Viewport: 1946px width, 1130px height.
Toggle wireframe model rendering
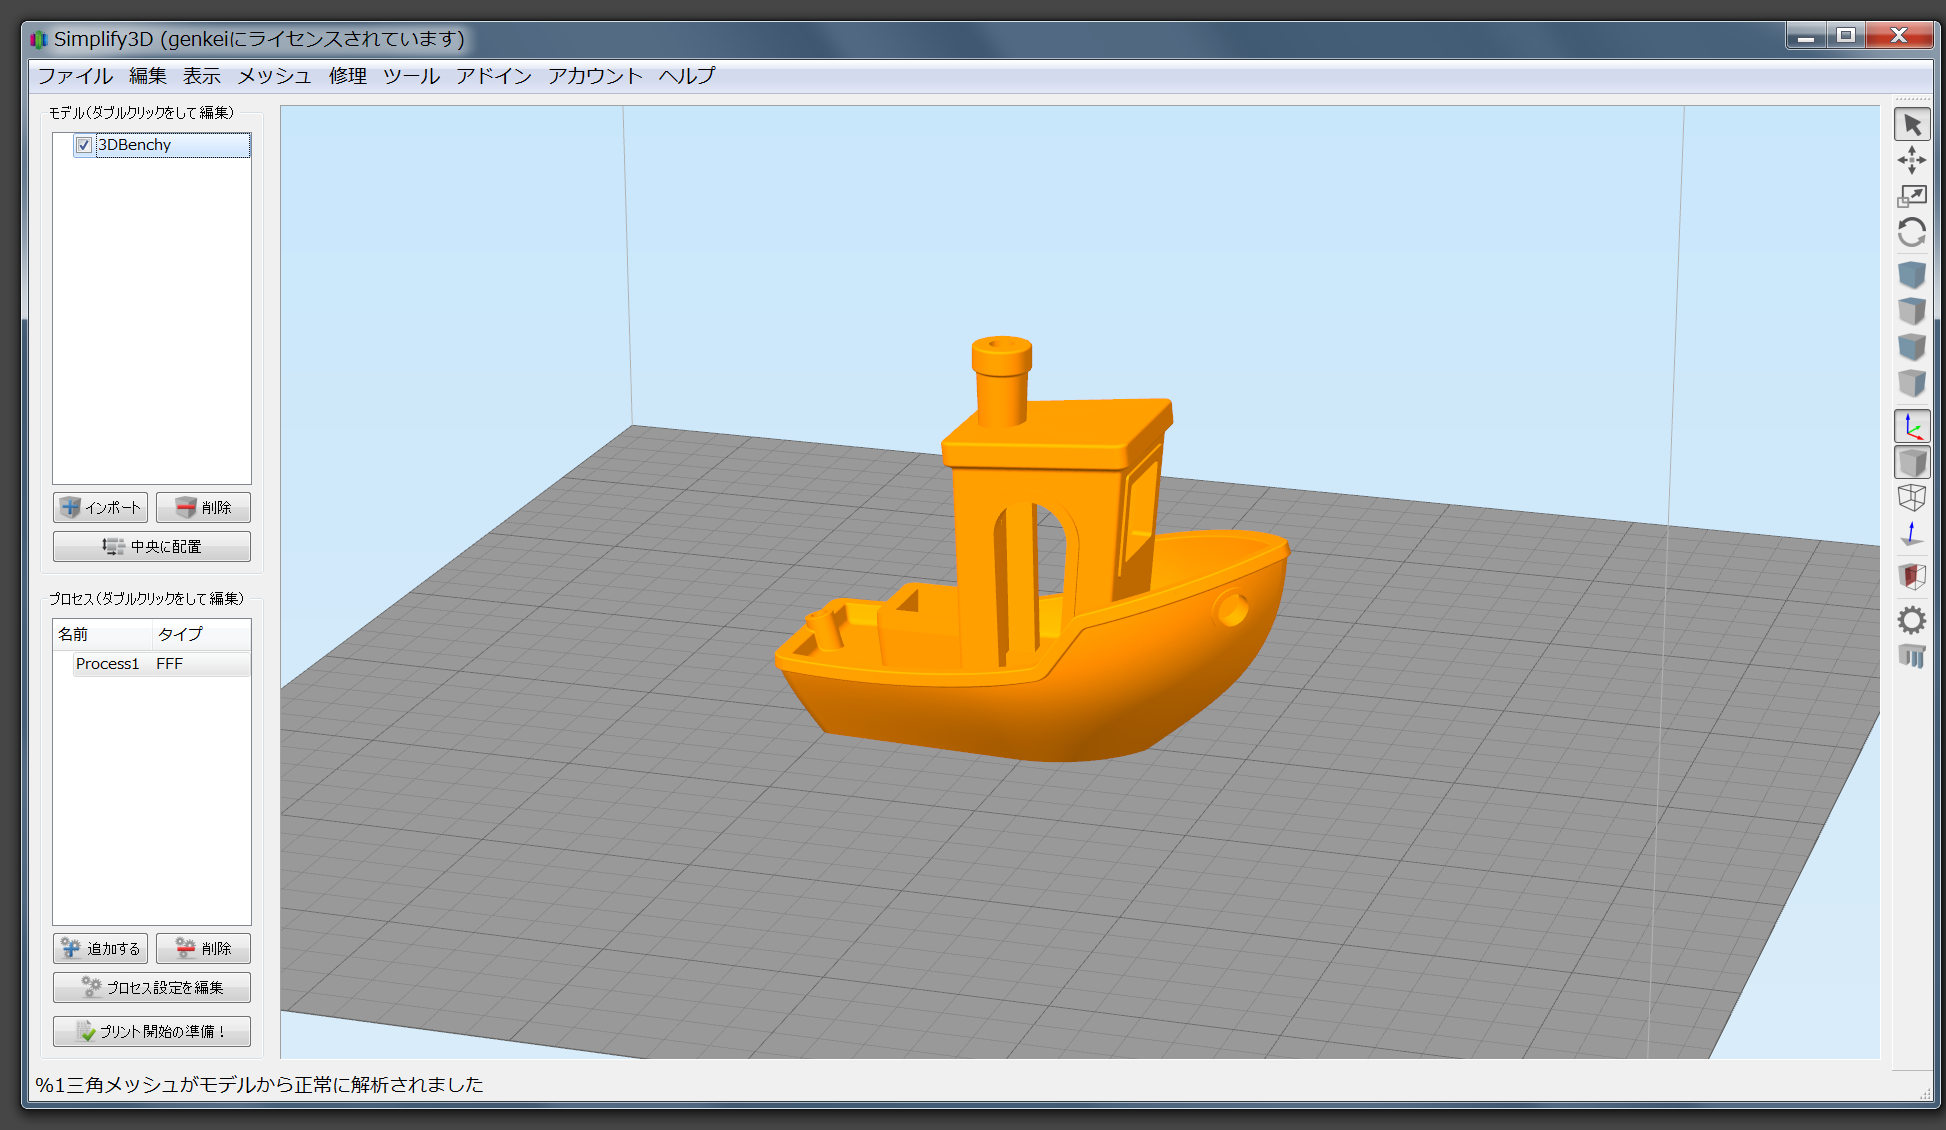point(1912,498)
